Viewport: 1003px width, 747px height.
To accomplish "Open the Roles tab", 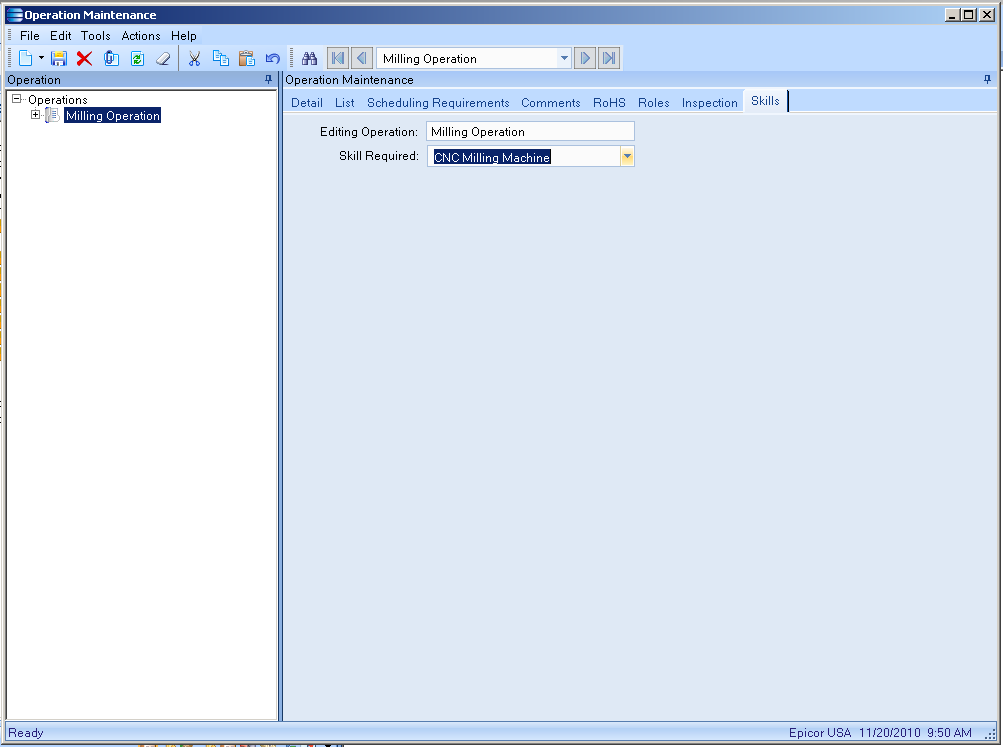I will (x=654, y=103).
